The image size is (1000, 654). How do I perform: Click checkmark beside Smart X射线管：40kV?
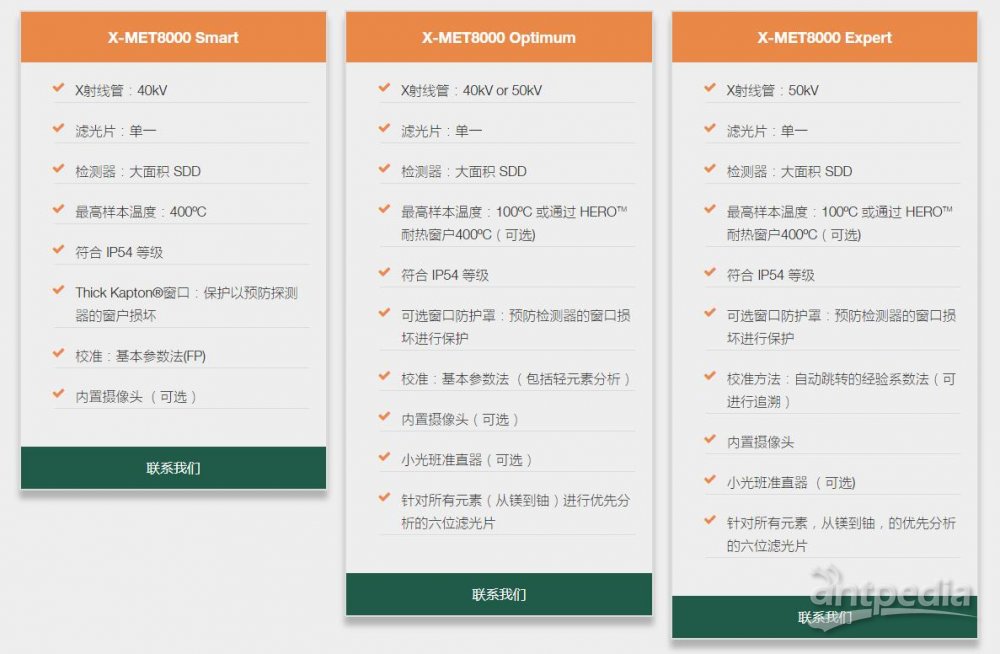(x=58, y=87)
